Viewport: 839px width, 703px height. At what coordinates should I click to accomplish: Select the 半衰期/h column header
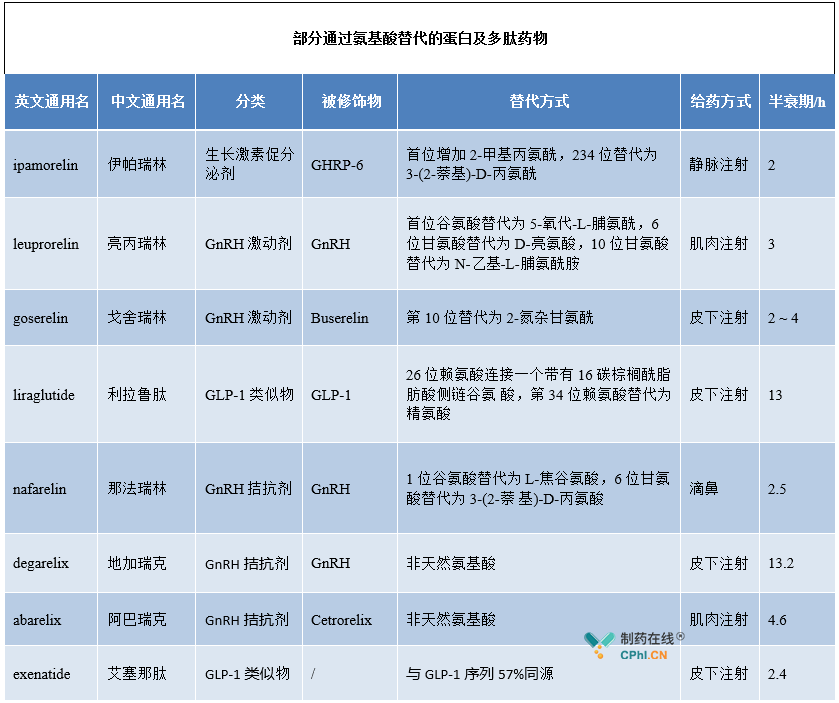click(x=797, y=101)
